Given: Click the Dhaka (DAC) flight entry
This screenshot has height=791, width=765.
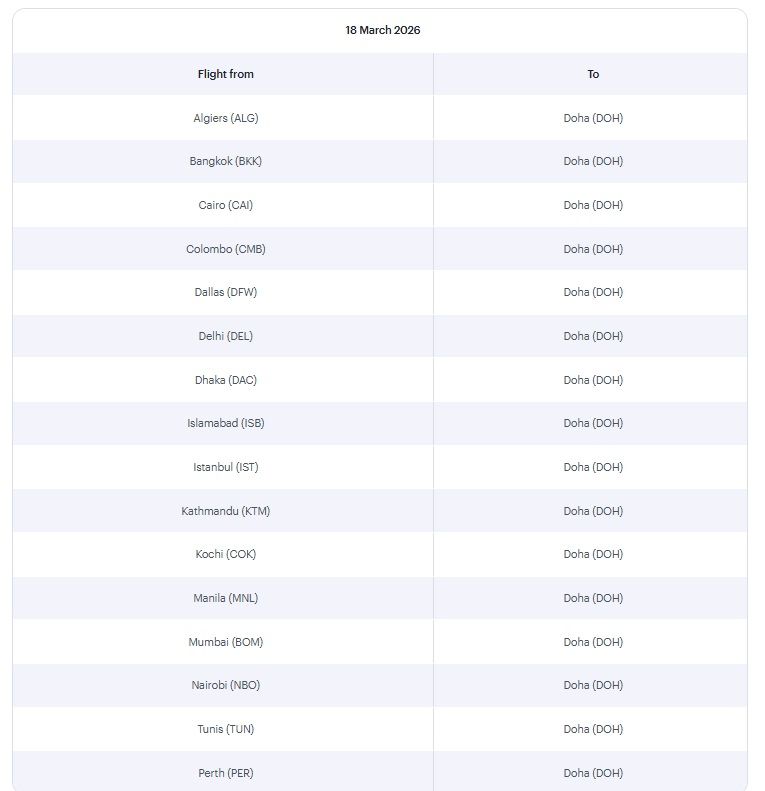Looking at the screenshot, I should (226, 380).
